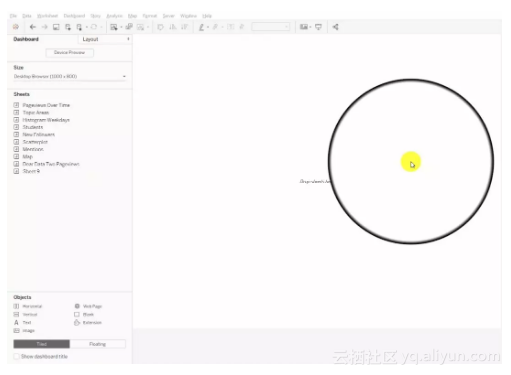The image size is (511, 375).
Task: Open the Server menu
Action: 169,16
